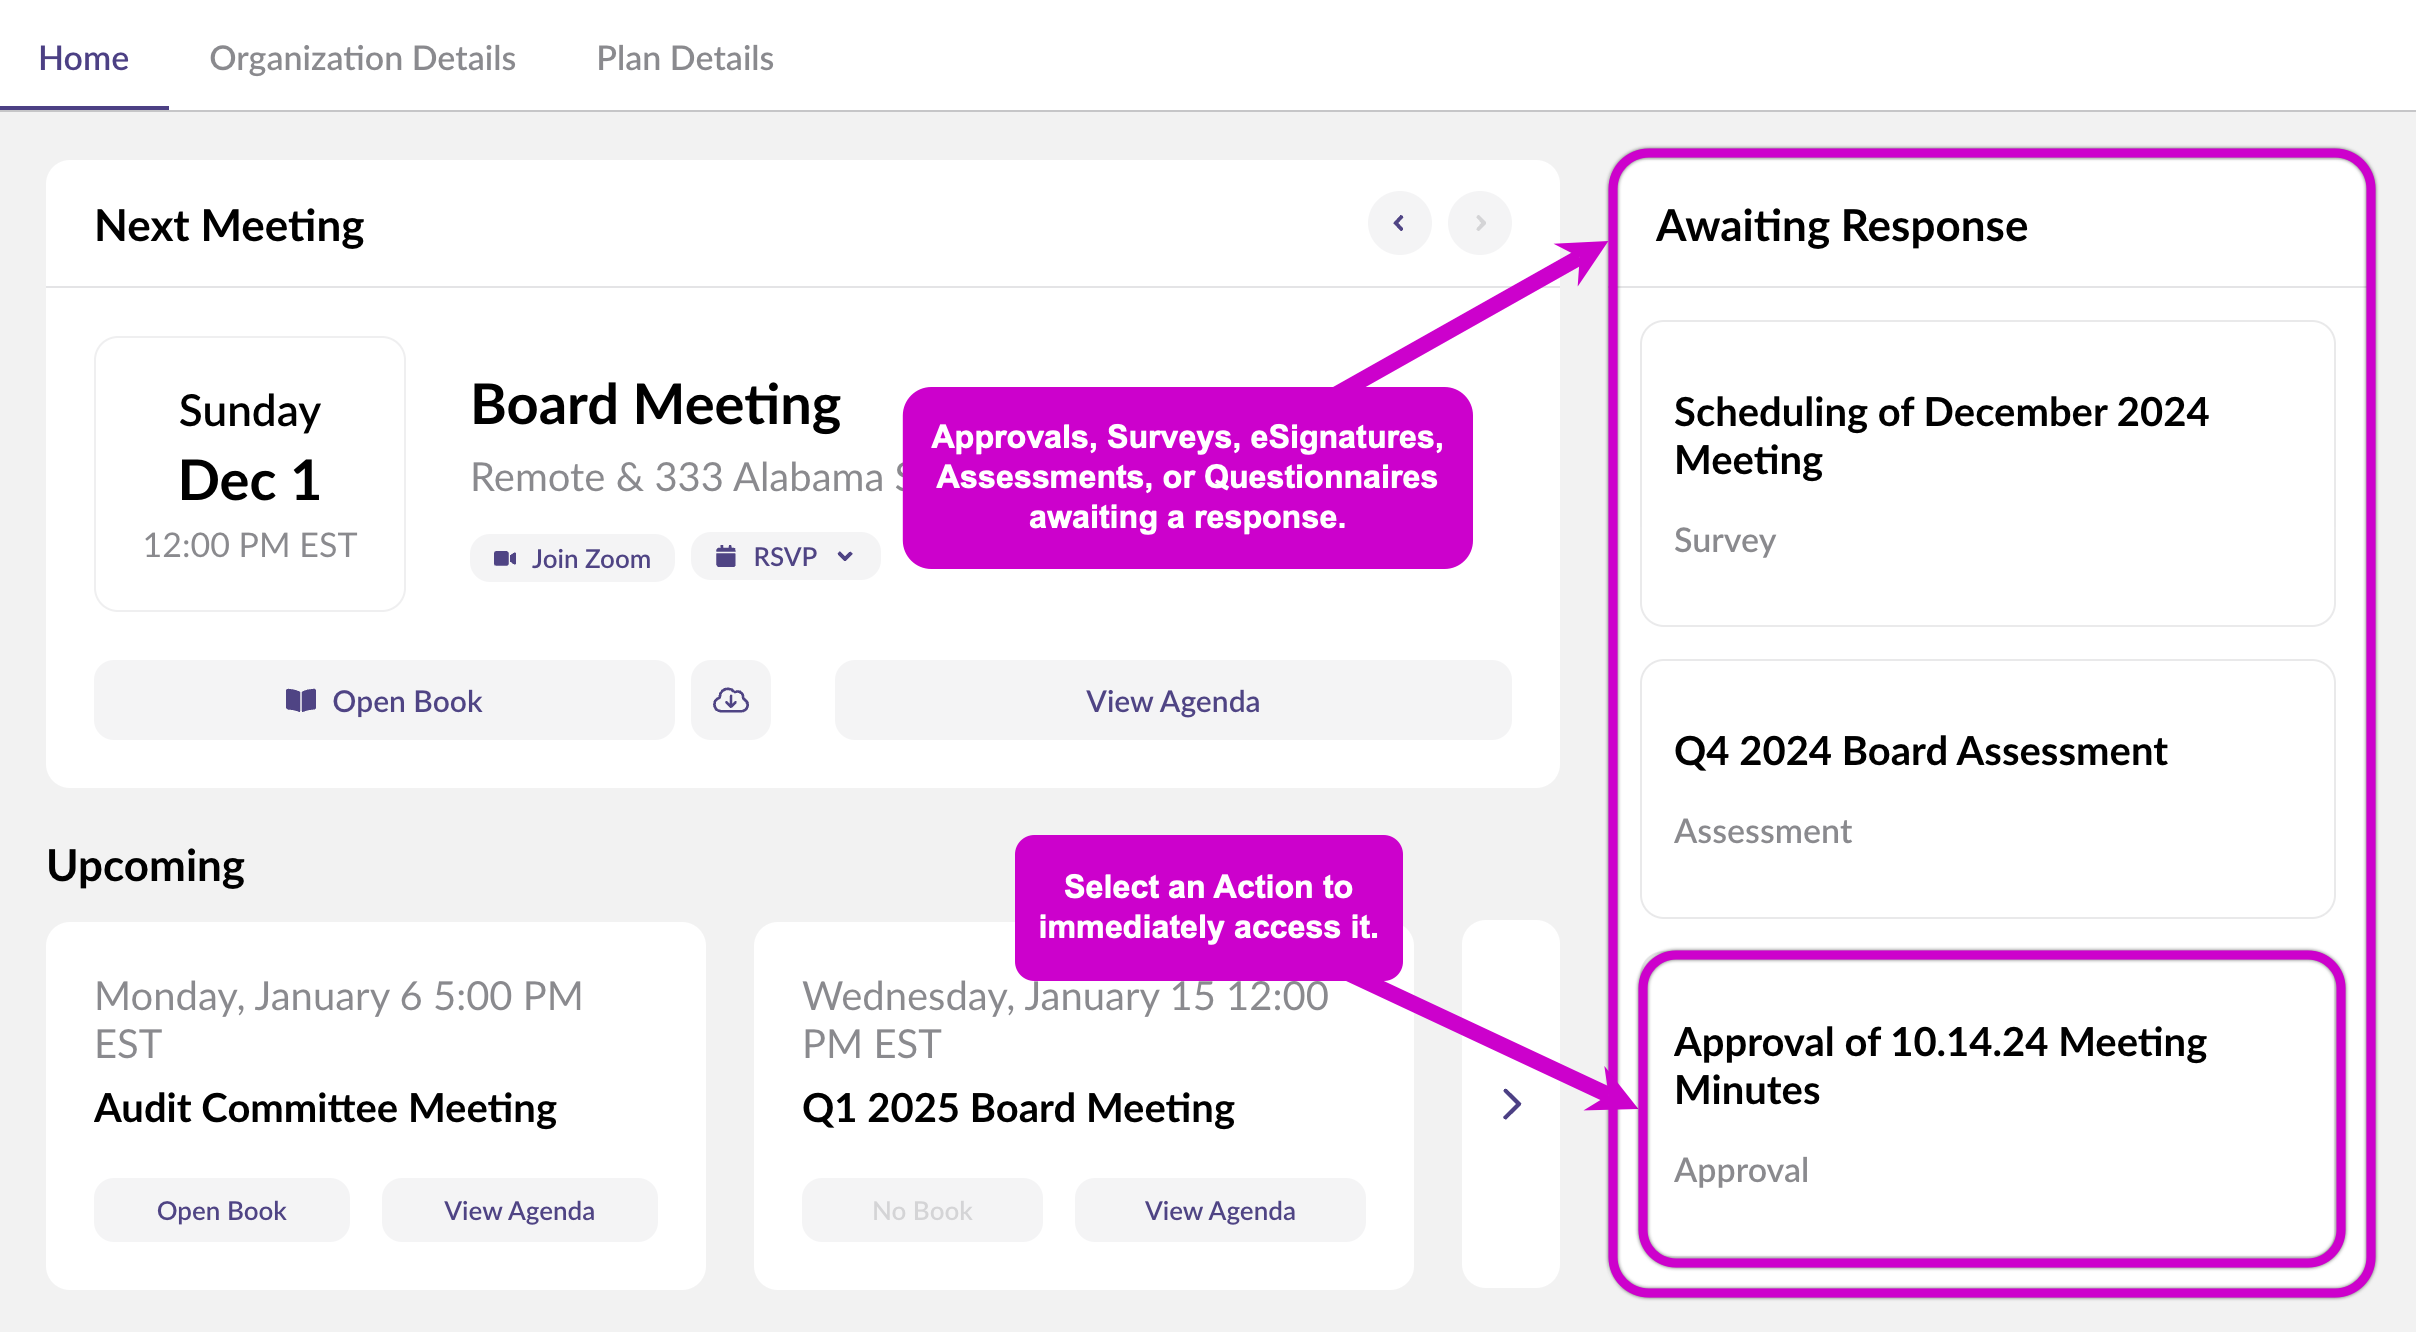View Agenda for the Board Meeting
Viewport: 2416px width, 1332px height.
[1172, 700]
